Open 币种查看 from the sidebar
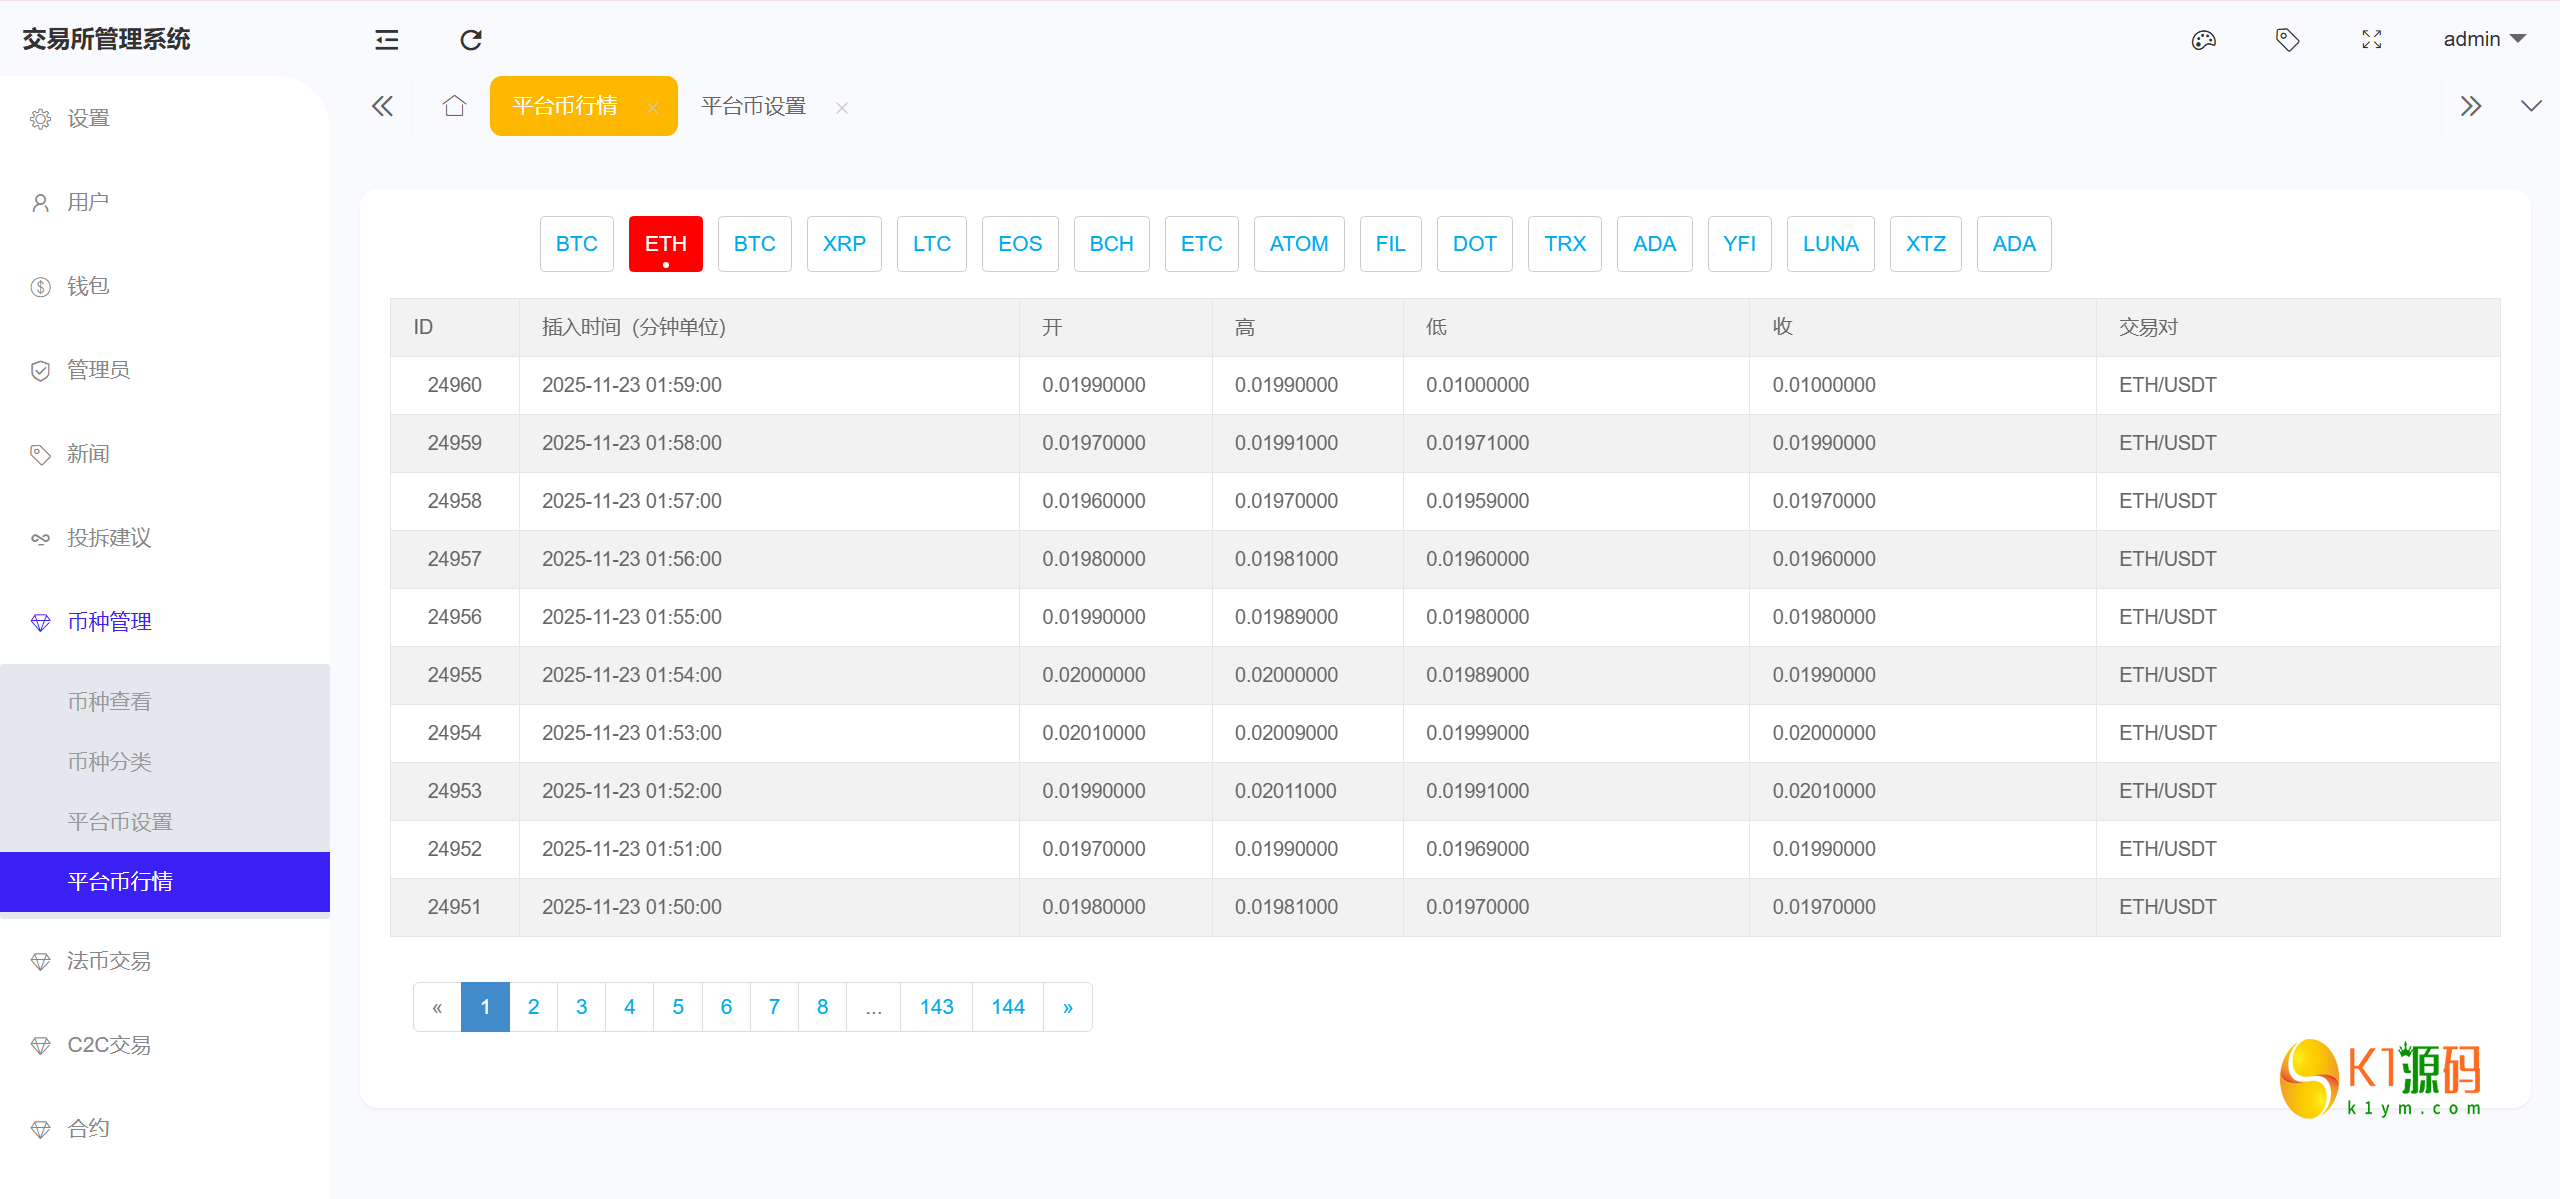This screenshot has width=2560, height=1199. pyautogui.click(x=109, y=701)
